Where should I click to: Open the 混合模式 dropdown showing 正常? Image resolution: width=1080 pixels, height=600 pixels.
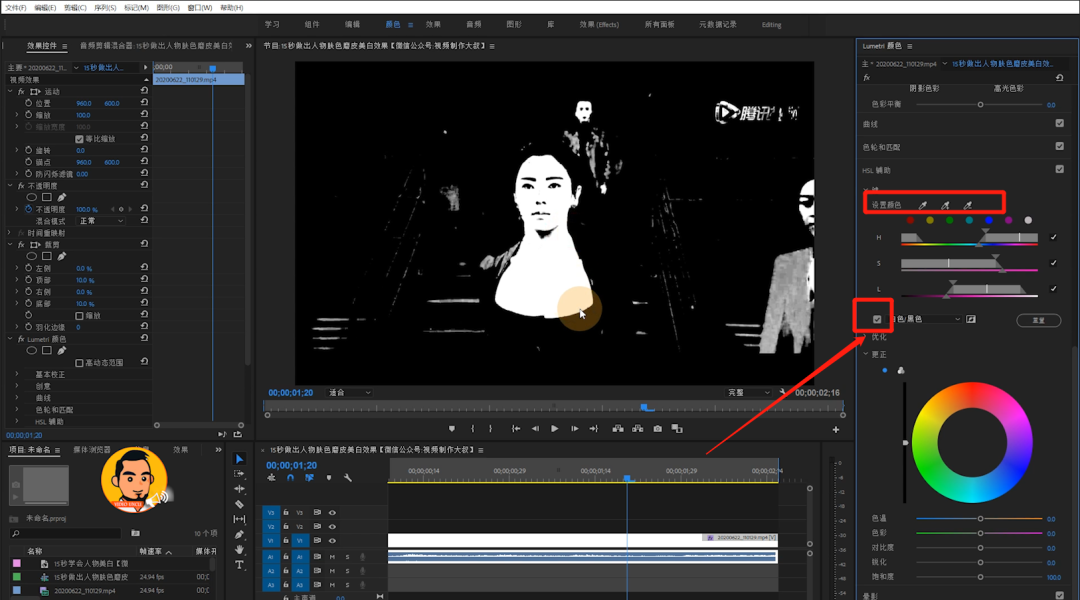pos(101,221)
